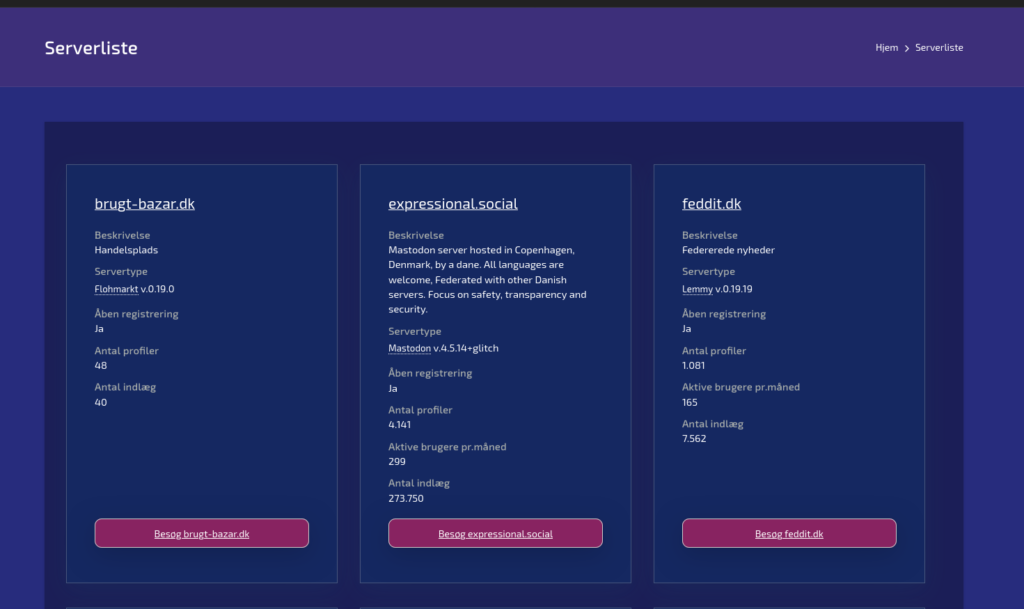Click post count 40 on brugt-bazar.dk
The height and width of the screenshot is (609, 1024).
click(x=101, y=403)
